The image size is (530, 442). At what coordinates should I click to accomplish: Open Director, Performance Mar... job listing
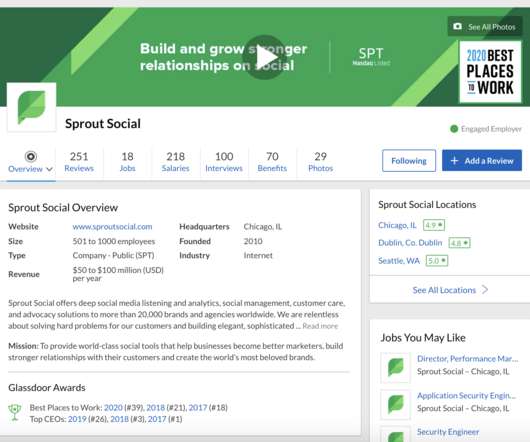click(x=467, y=359)
